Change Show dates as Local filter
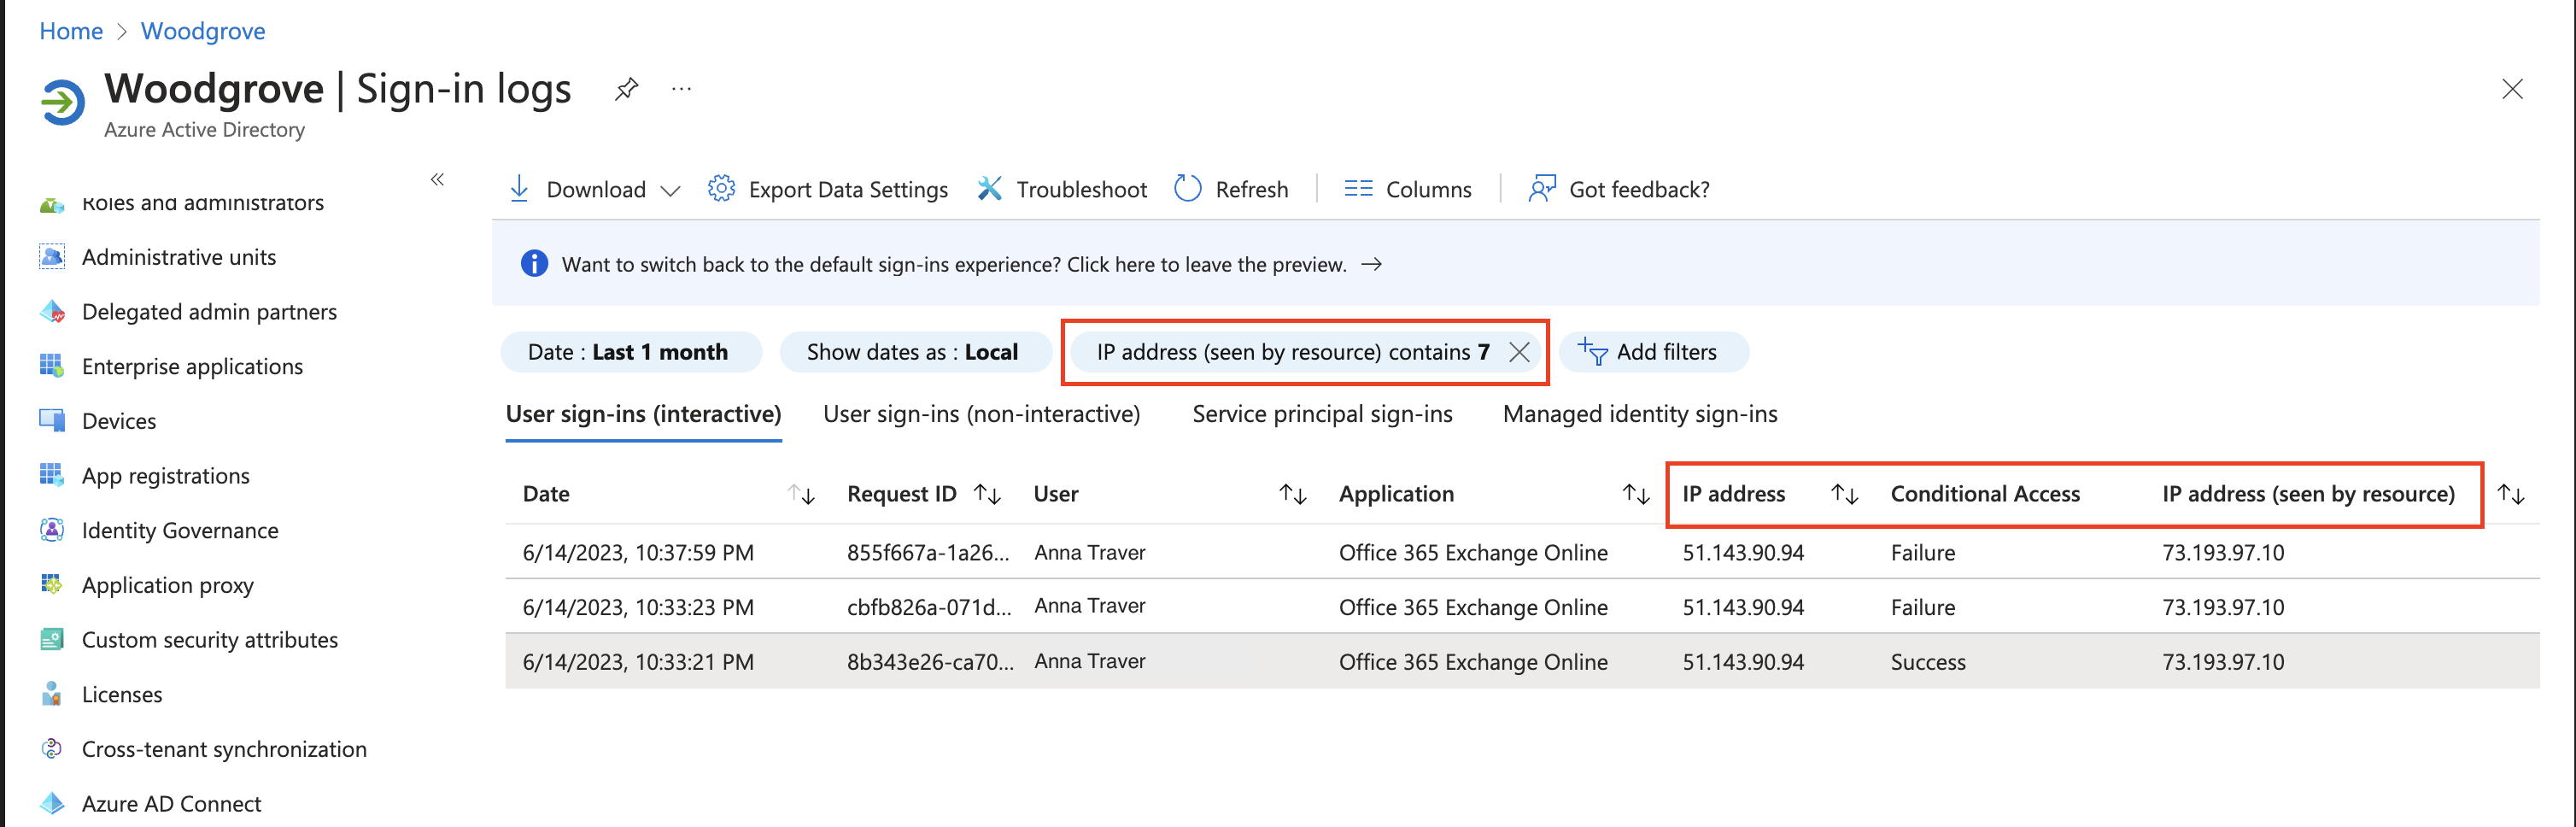Screen dimensions: 2576x827 [914, 352]
